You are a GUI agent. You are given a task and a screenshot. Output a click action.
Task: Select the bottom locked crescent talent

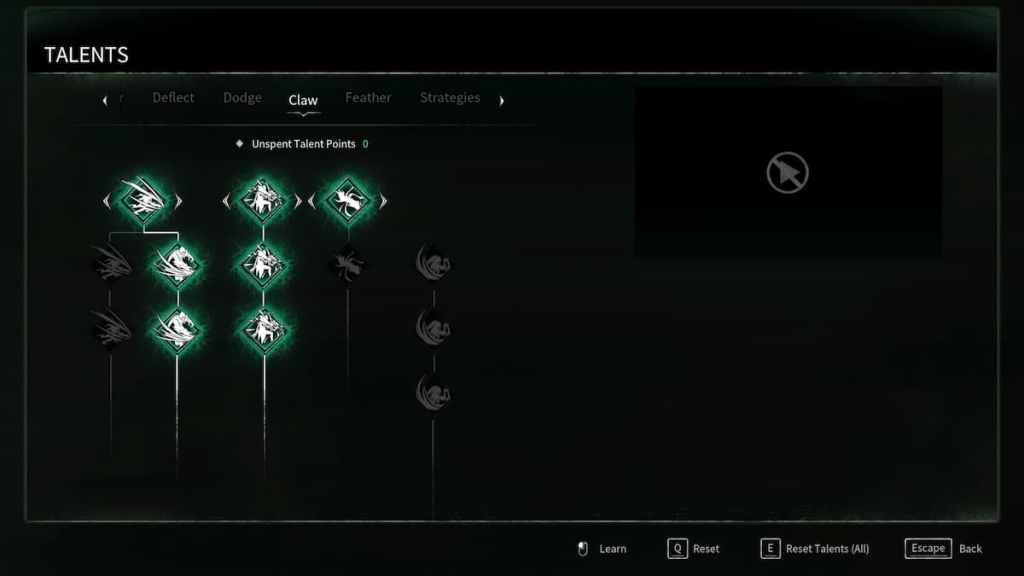[x=434, y=392]
